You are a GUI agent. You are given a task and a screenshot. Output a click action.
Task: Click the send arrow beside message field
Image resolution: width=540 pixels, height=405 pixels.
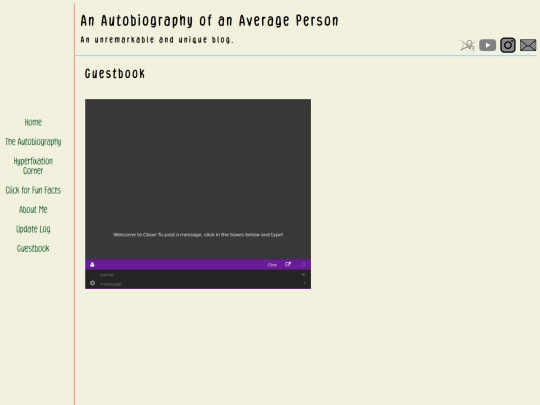tap(304, 283)
